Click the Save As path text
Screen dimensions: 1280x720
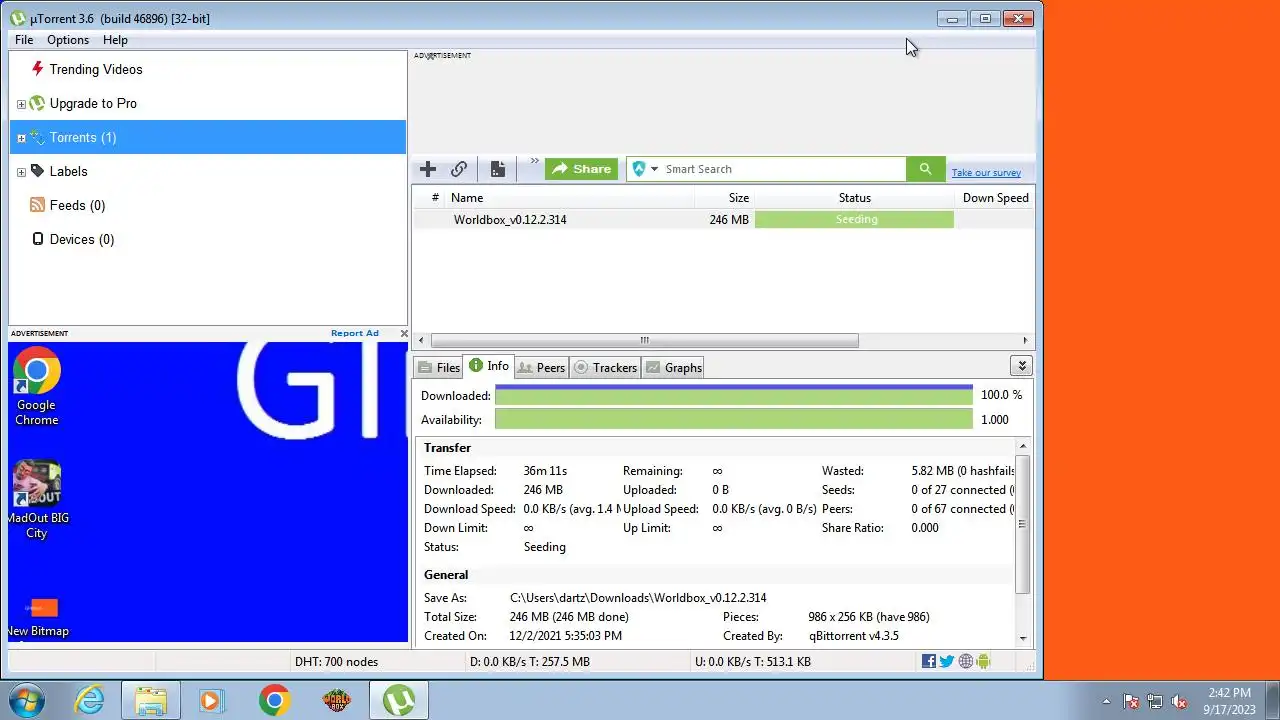[638, 598]
